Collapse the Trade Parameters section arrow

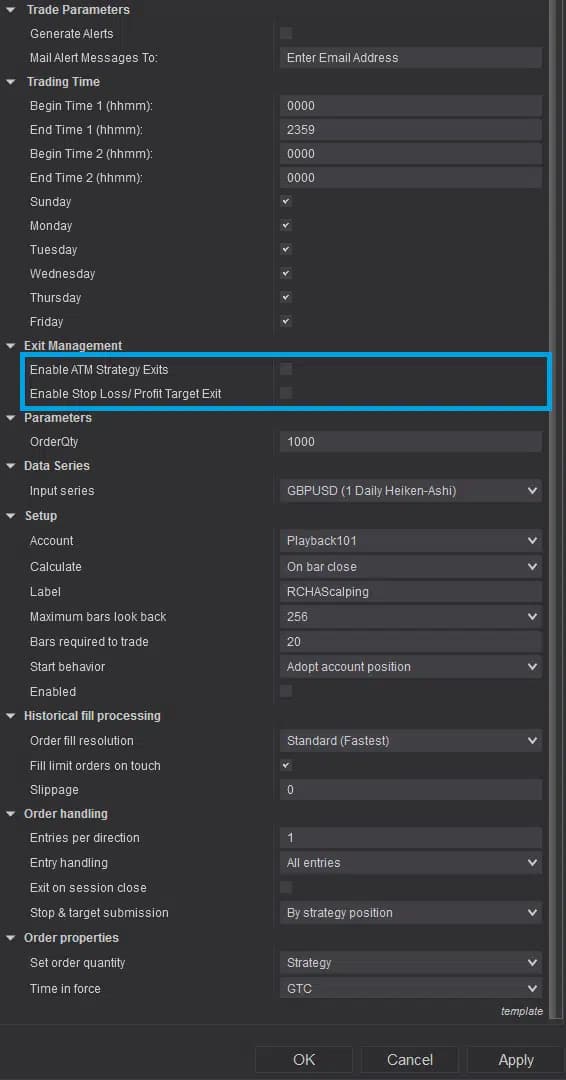[11, 10]
